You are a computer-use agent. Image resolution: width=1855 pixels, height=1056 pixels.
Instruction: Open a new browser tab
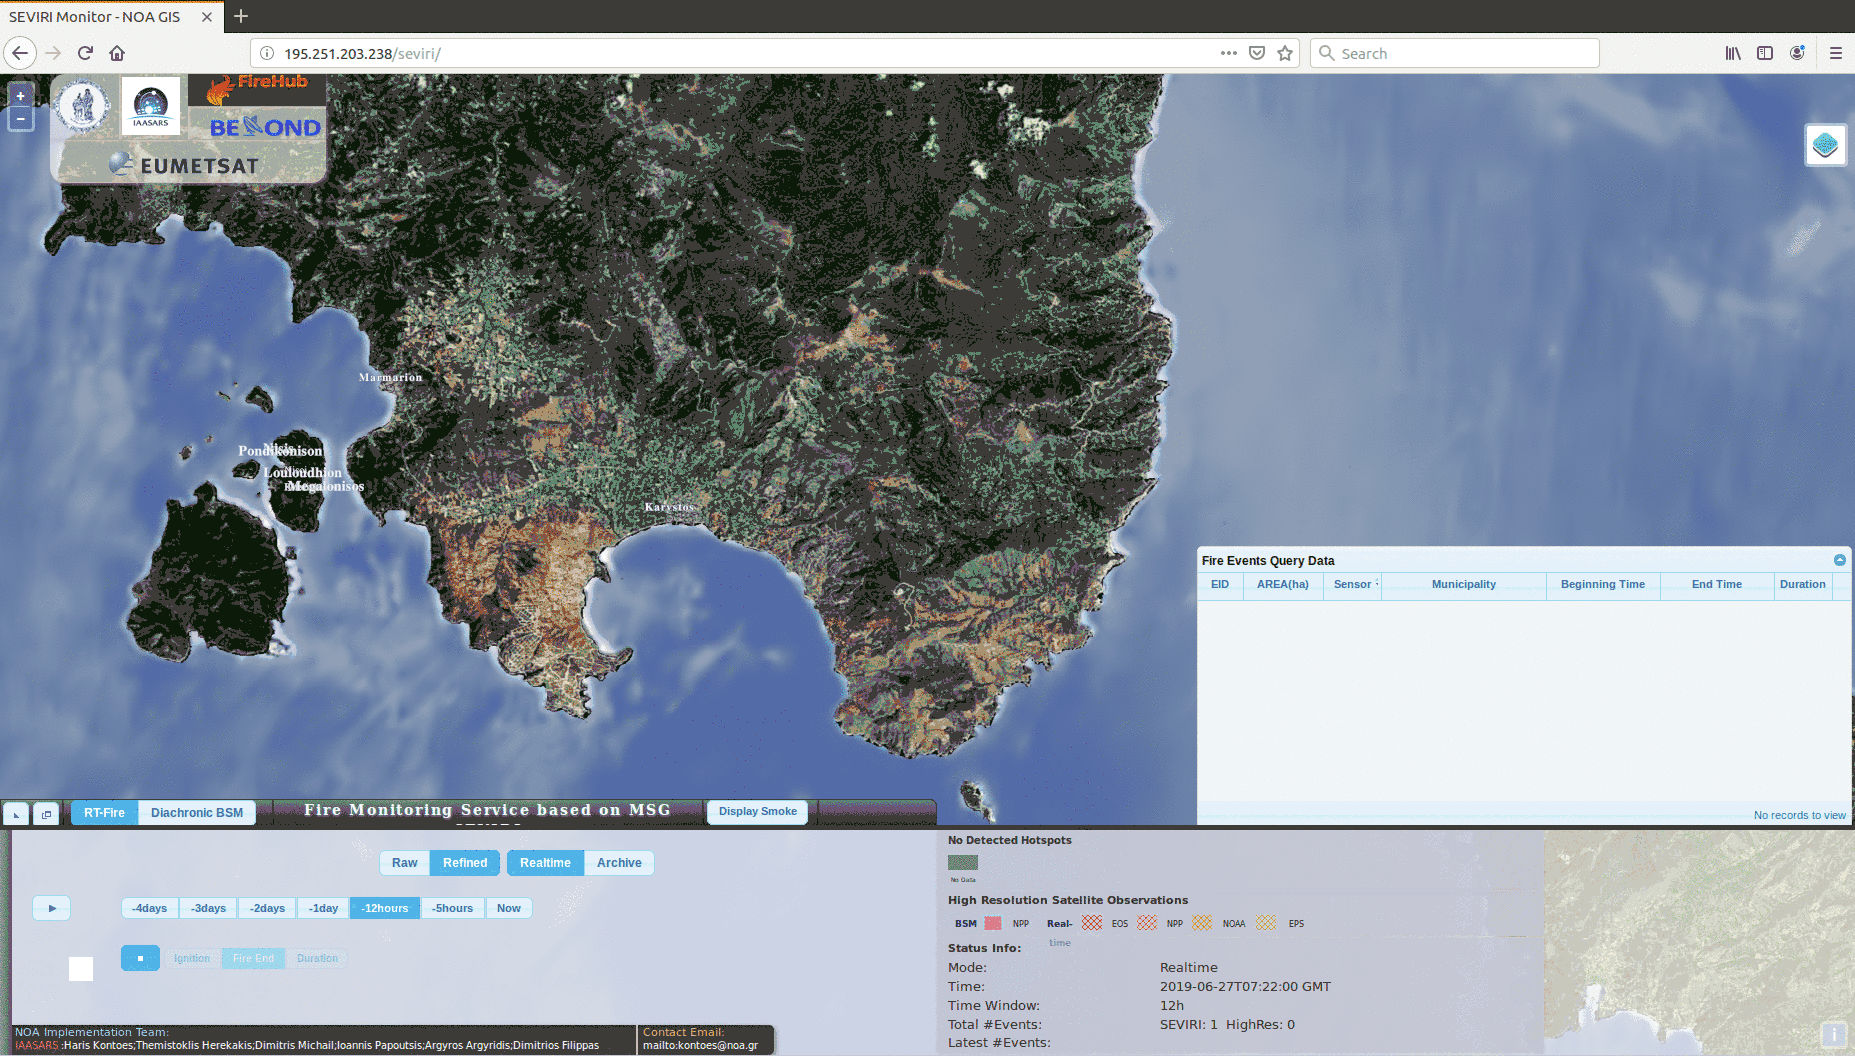point(241,16)
